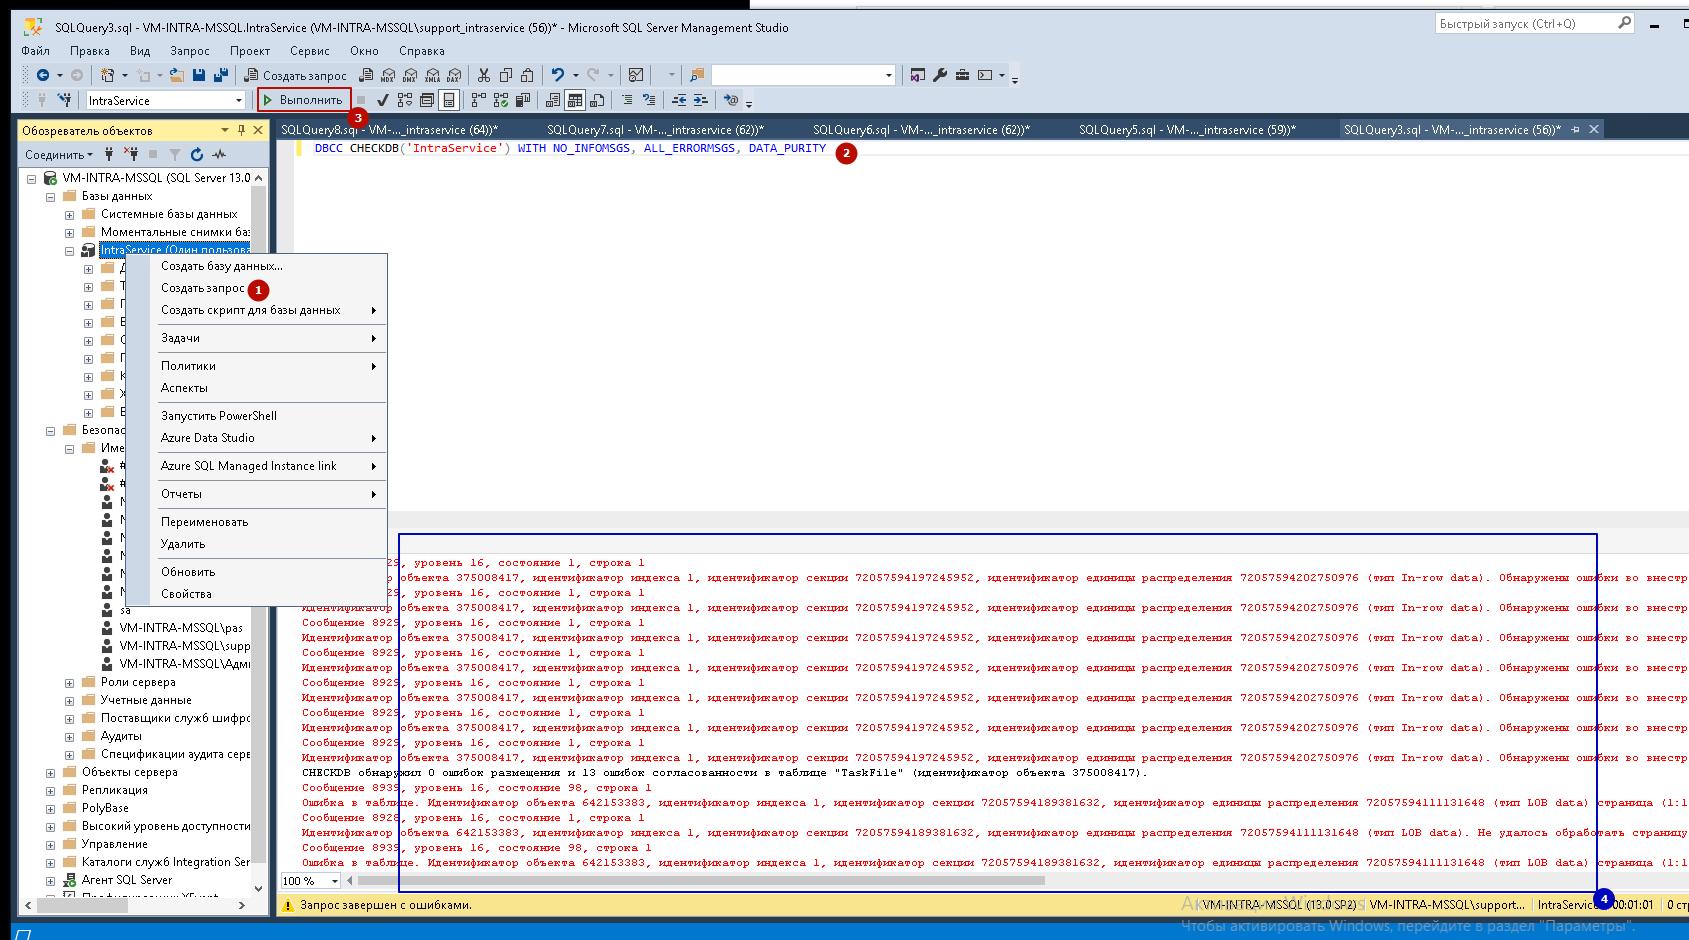Click the MDX query icon

pyautogui.click(x=388, y=75)
